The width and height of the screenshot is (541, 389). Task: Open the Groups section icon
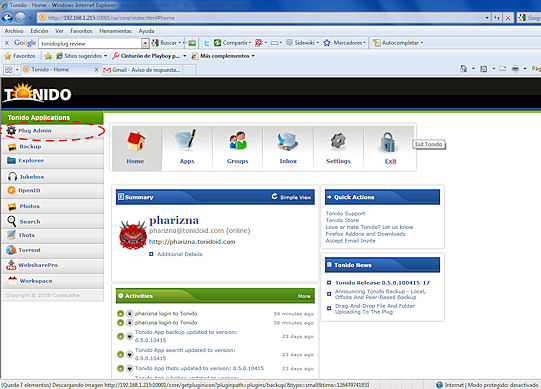238,140
